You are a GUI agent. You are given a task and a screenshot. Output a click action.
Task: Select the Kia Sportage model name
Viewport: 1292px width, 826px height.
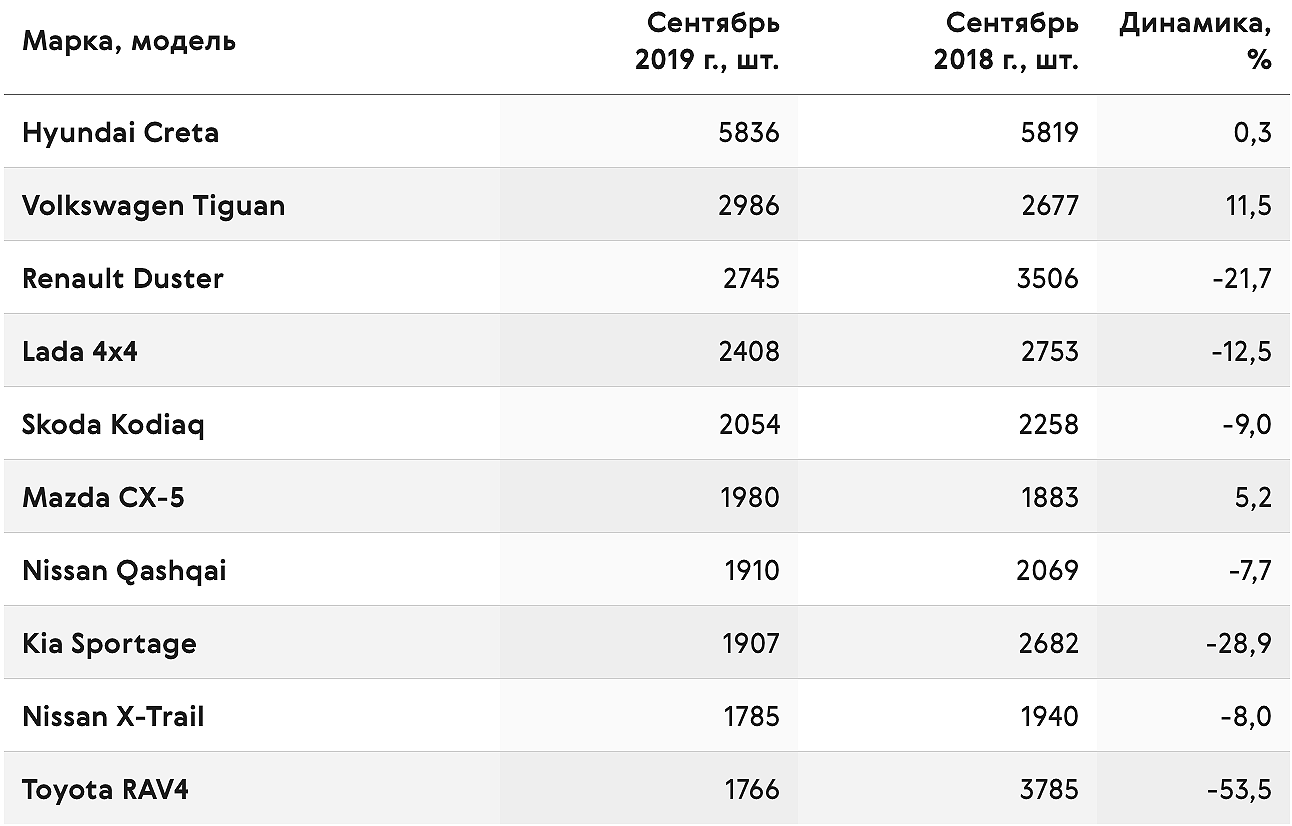tap(109, 644)
